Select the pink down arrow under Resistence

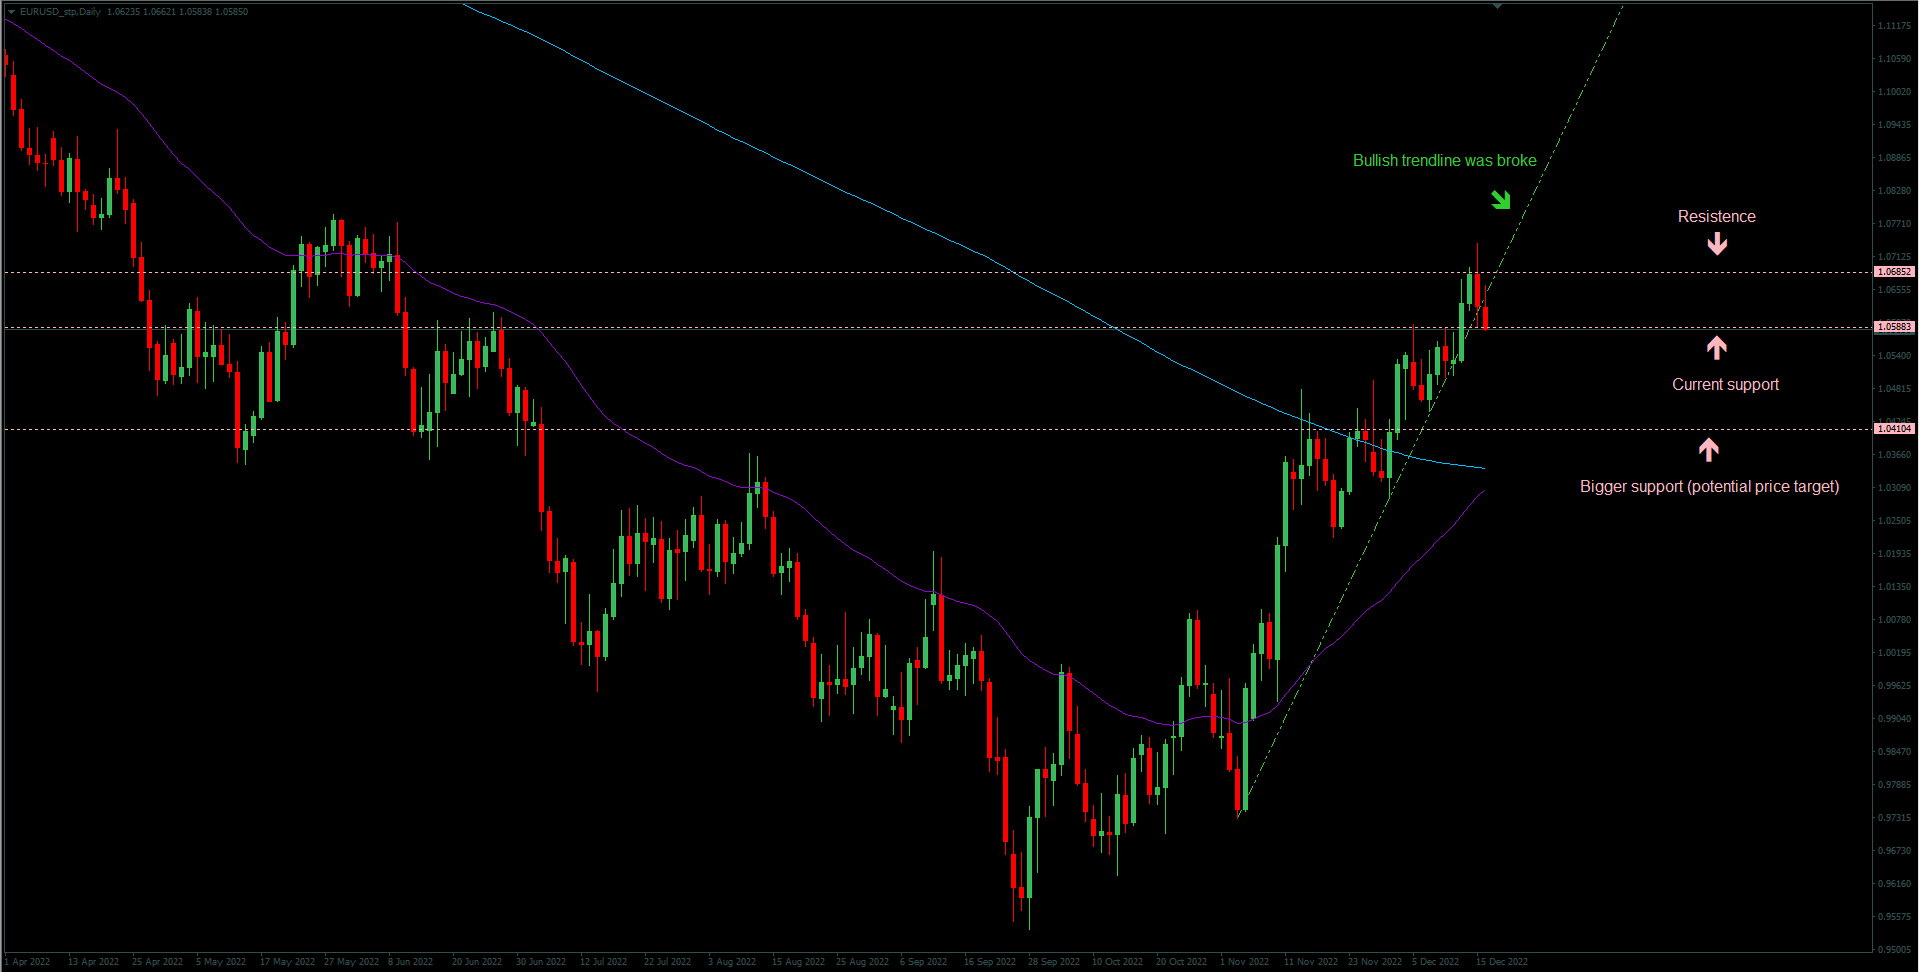tap(1717, 243)
